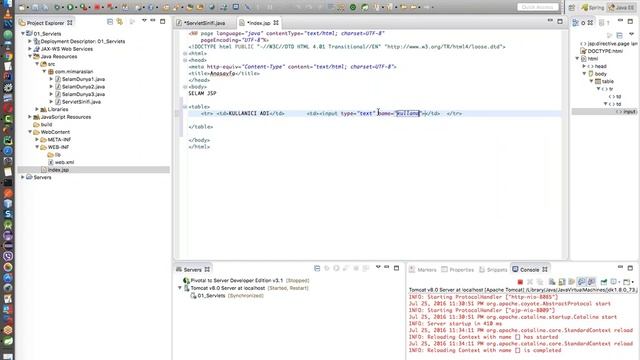Toggle Show Console on standard out change
This screenshot has width=640, height=360.
point(582,282)
